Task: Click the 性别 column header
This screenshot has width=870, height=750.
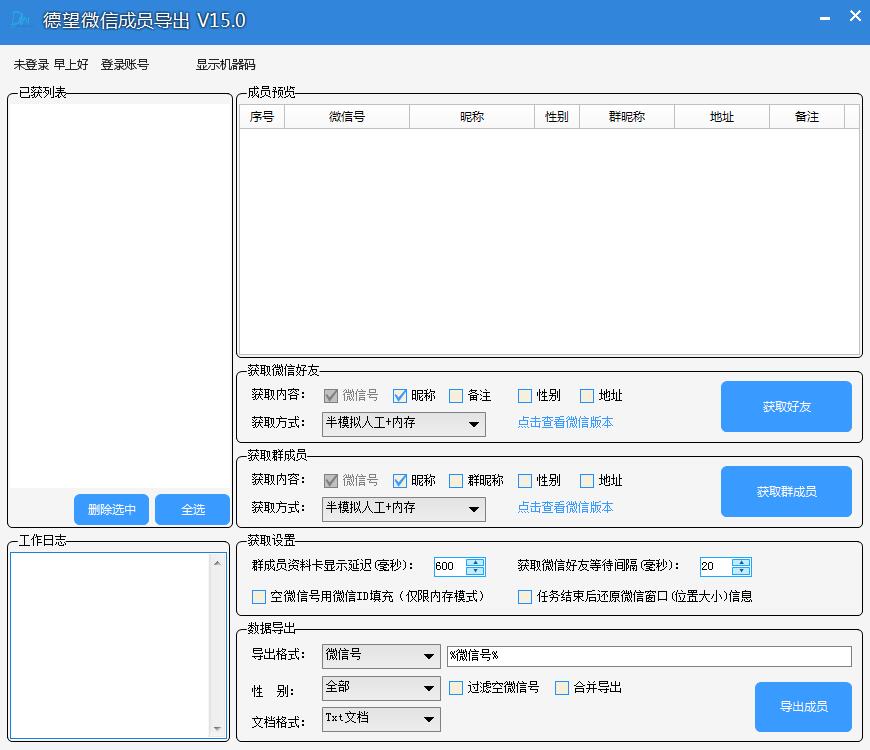Action: coord(557,116)
